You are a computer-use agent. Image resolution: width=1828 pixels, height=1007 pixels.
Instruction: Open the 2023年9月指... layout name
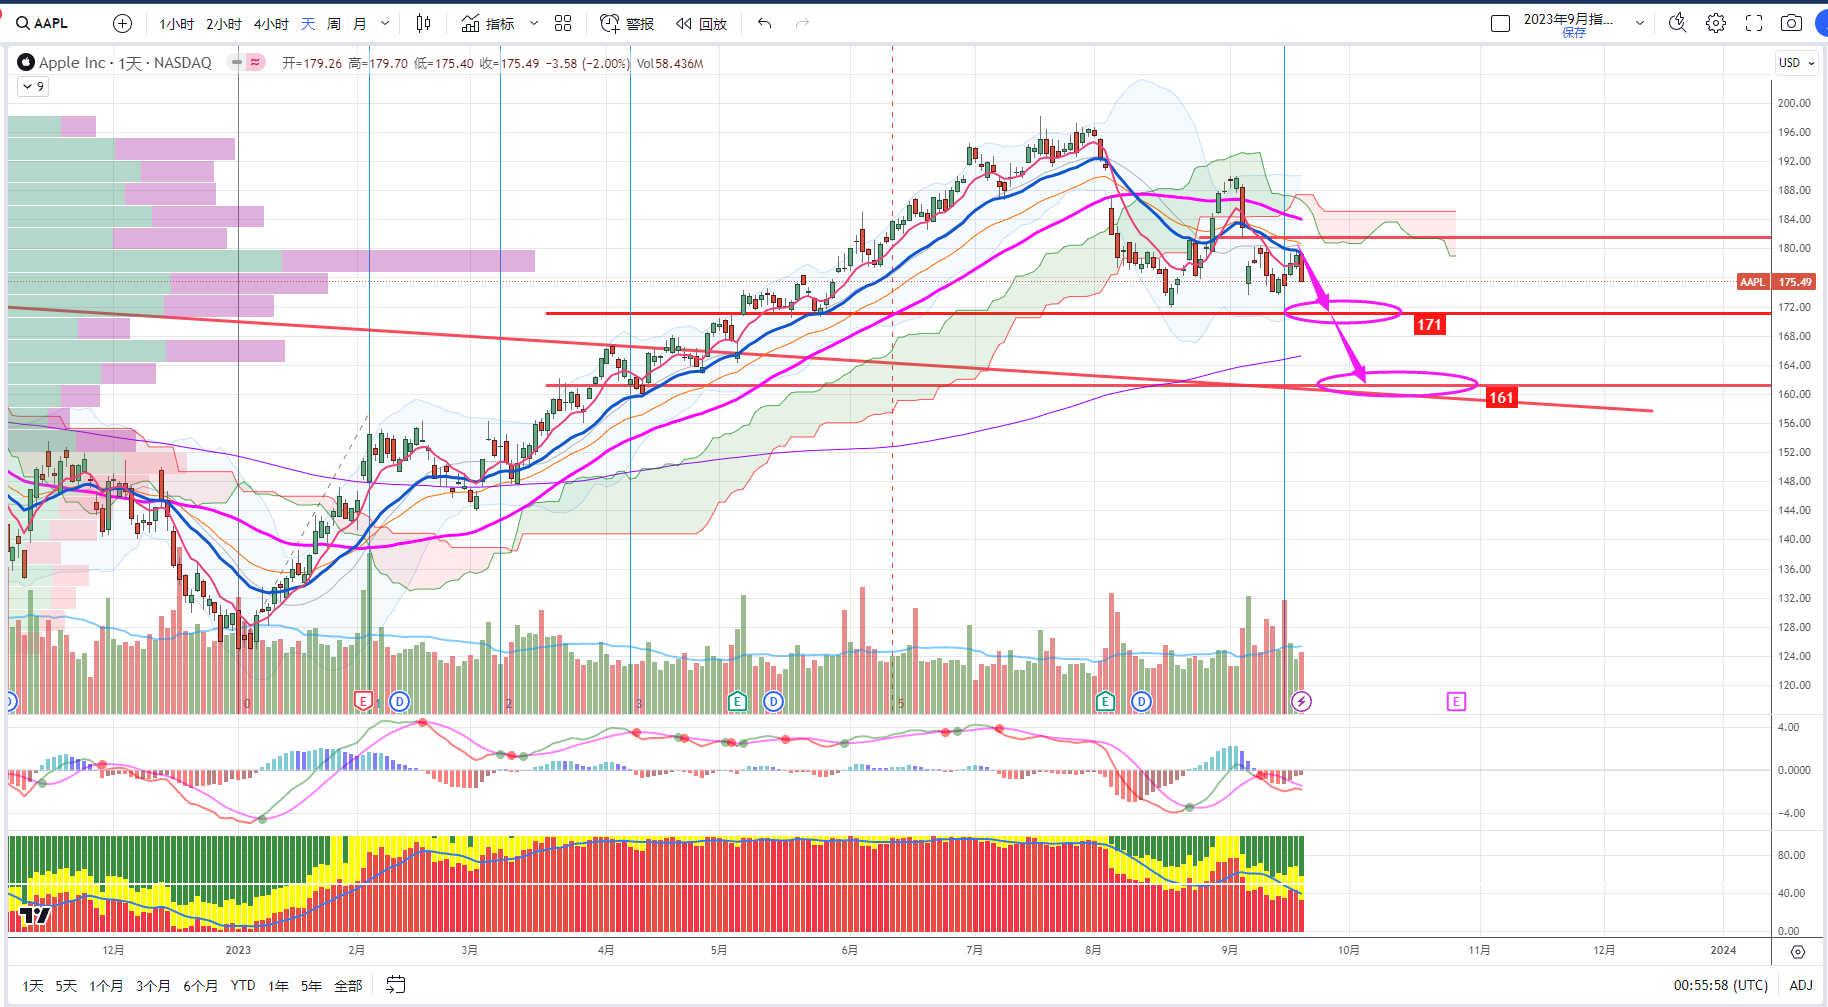click(1568, 19)
